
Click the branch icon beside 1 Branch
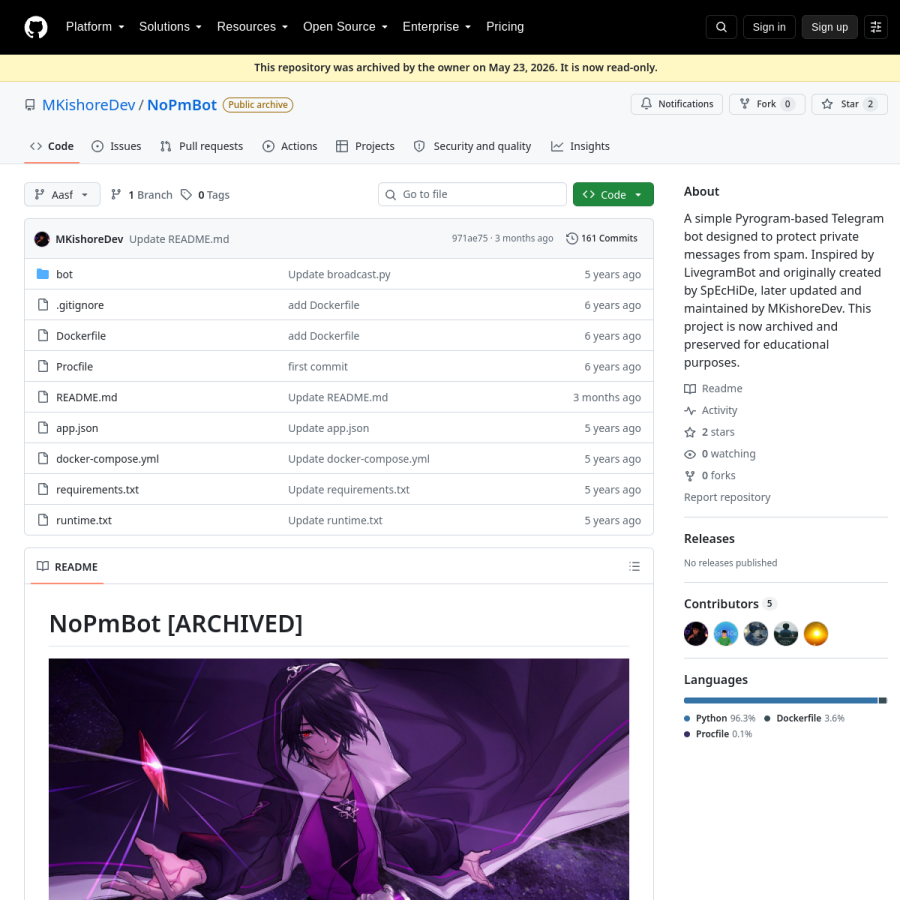point(116,195)
